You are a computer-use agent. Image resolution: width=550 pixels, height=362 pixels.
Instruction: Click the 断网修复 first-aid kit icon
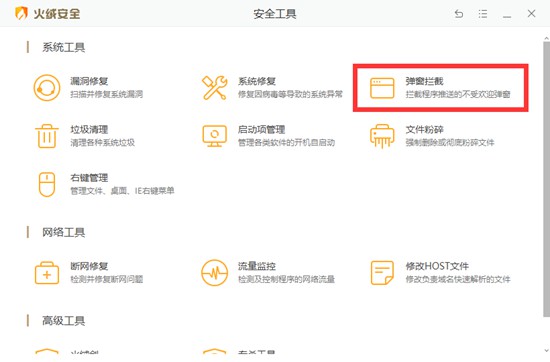point(47,273)
